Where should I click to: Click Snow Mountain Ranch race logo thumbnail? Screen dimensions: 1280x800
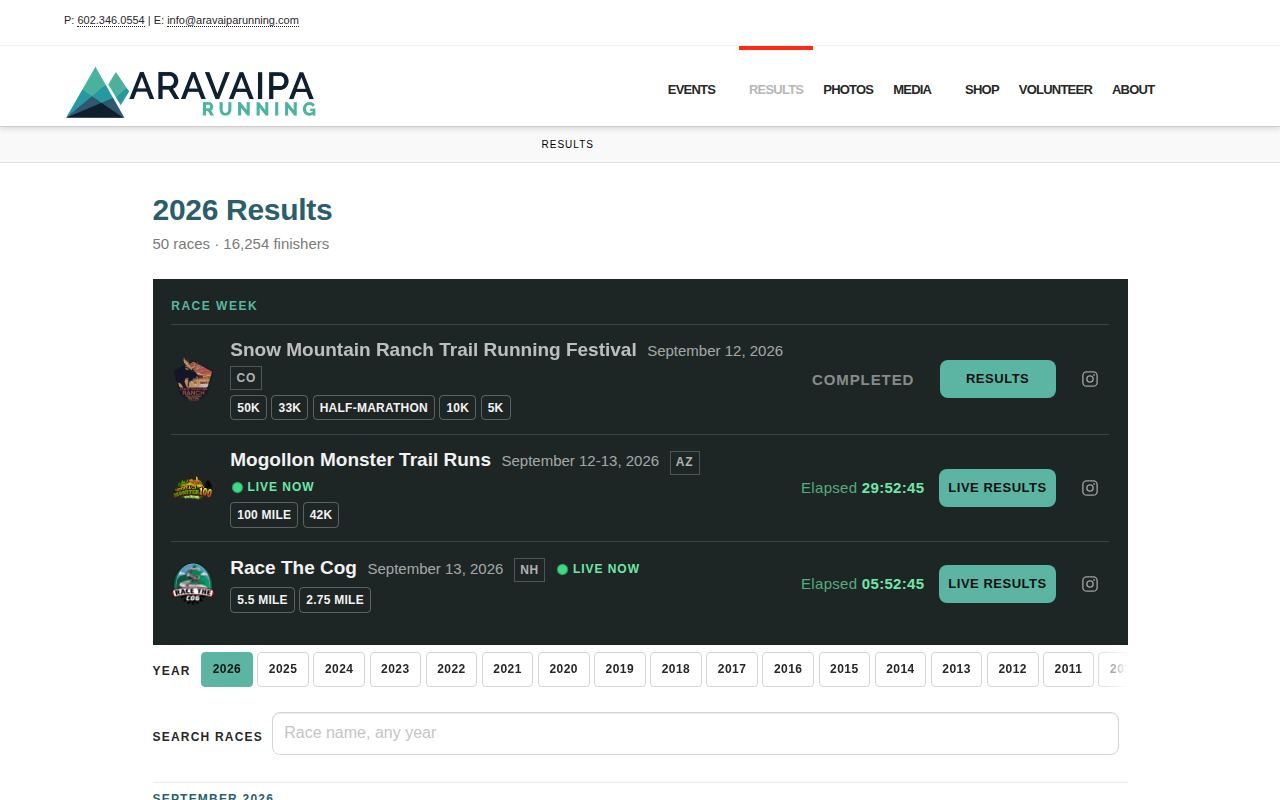click(193, 380)
